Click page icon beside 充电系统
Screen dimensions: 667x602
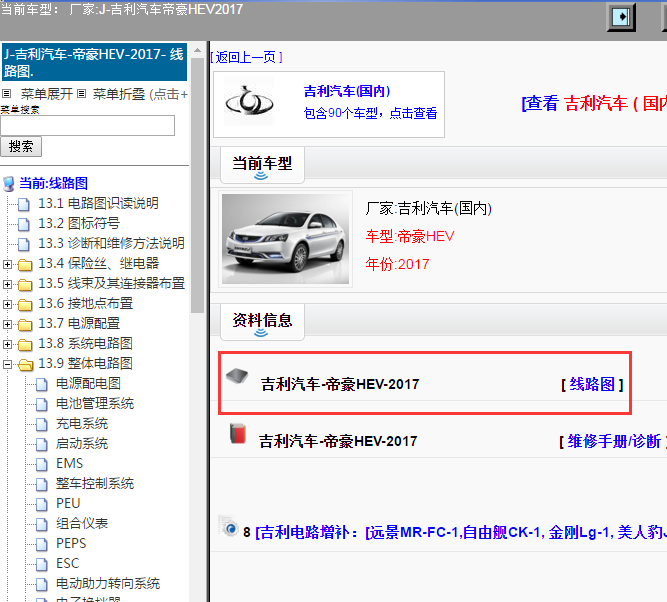click(x=42, y=424)
